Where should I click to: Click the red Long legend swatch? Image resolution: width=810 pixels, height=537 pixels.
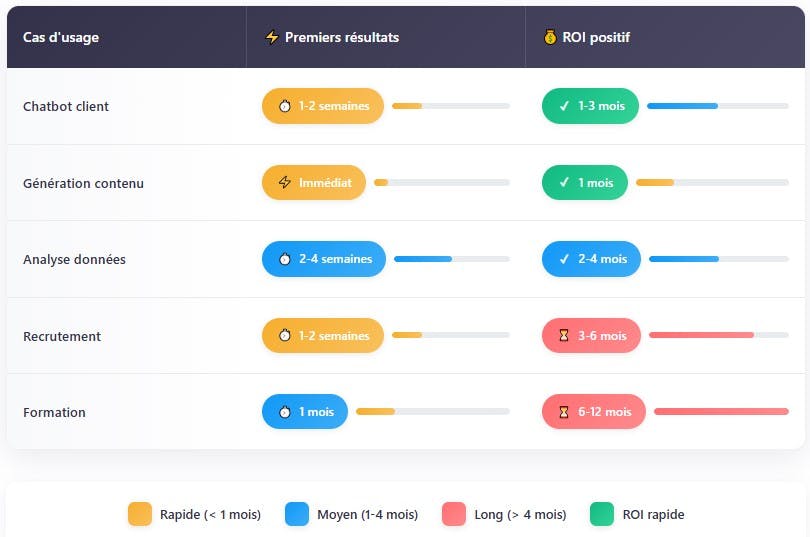[x=454, y=514]
